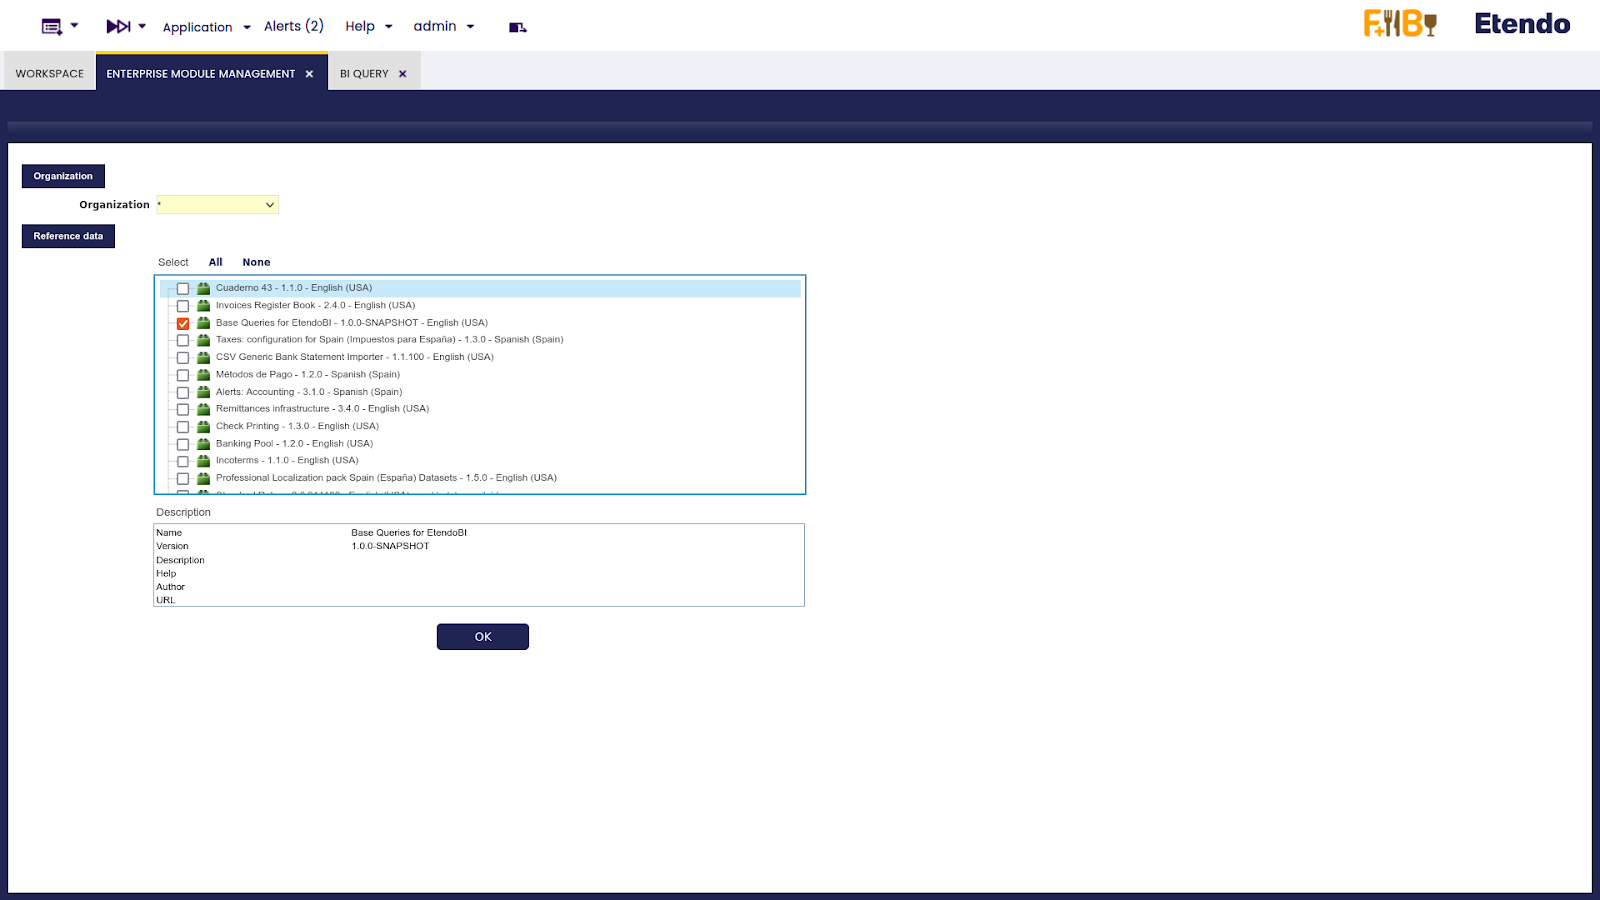The height and width of the screenshot is (900, 1600).
Task: Click module icon for Remittances infrastructure
Action: coord(203,409)
